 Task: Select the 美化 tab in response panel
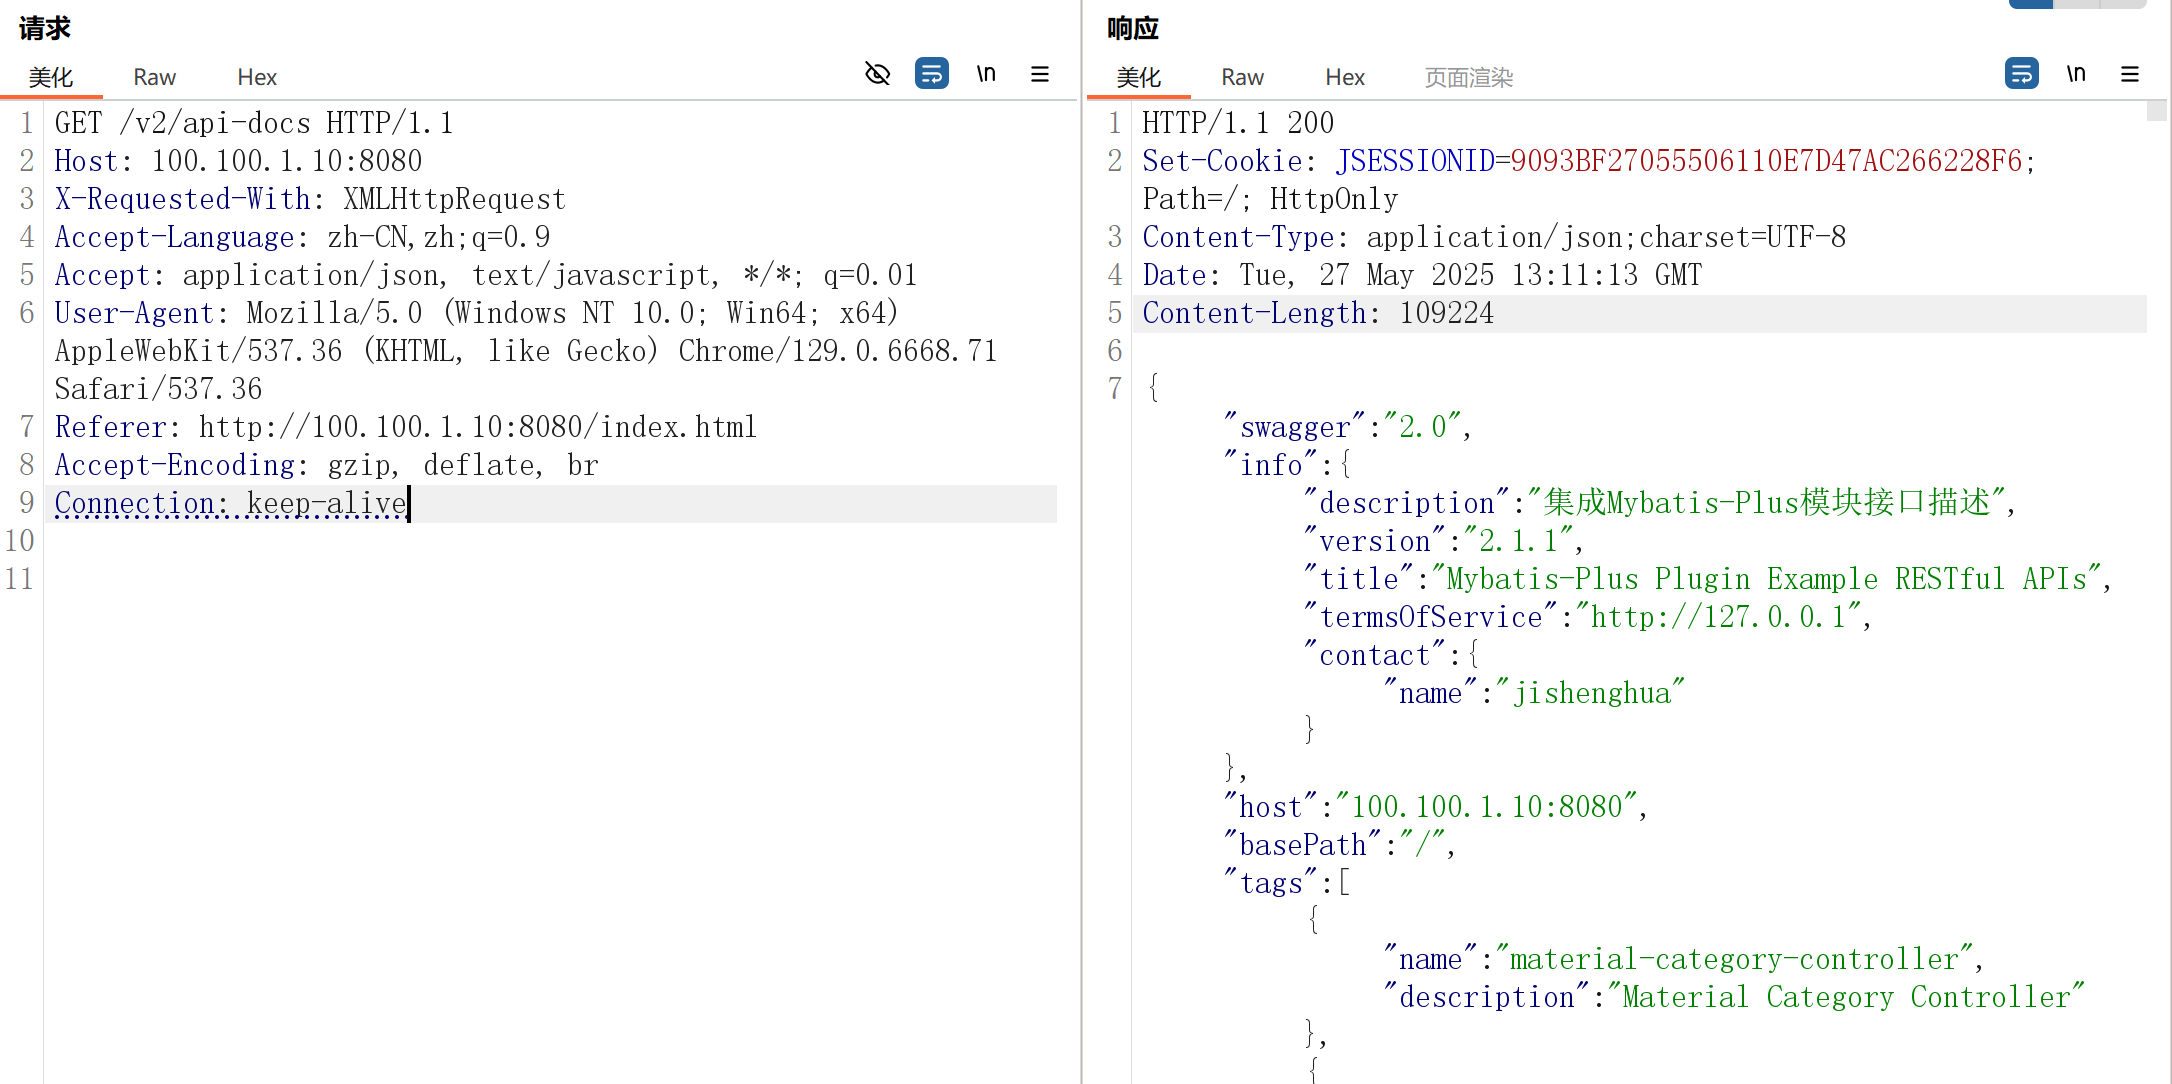[1139, 77]
